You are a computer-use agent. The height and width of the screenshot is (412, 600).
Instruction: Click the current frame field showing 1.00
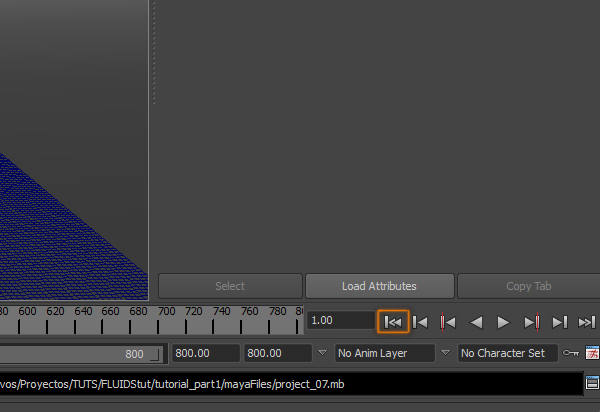click(x=340, y=321)
